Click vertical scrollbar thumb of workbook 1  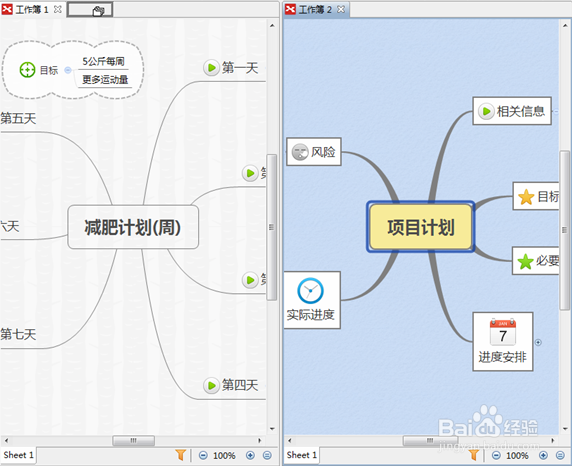click(272, 227)
